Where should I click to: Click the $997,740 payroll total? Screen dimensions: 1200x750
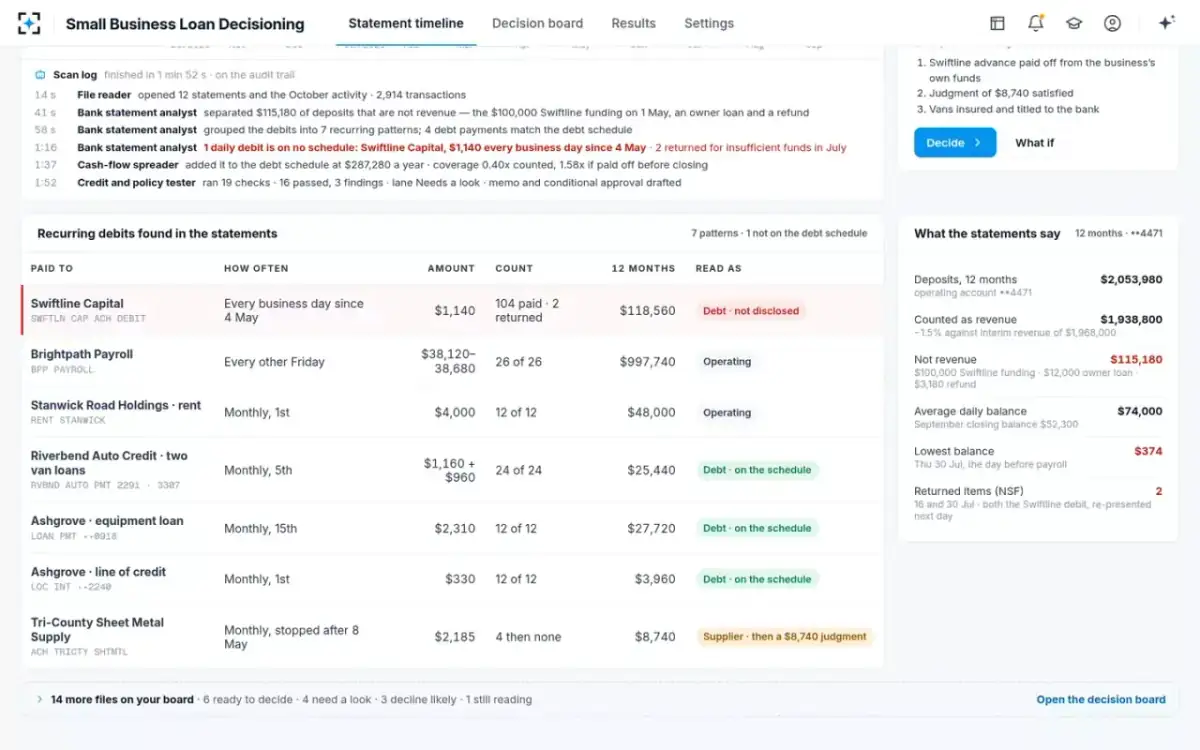click(x=647, y=362)
